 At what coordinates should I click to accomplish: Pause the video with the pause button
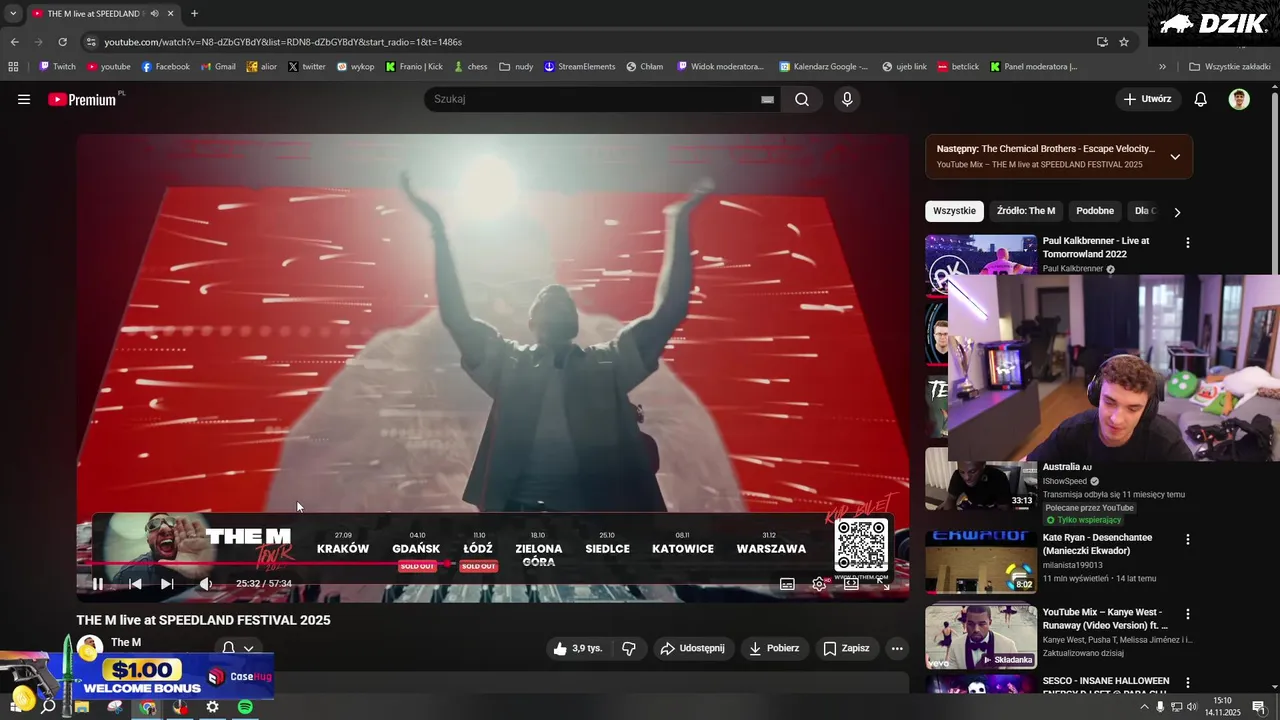click(98, 584)
